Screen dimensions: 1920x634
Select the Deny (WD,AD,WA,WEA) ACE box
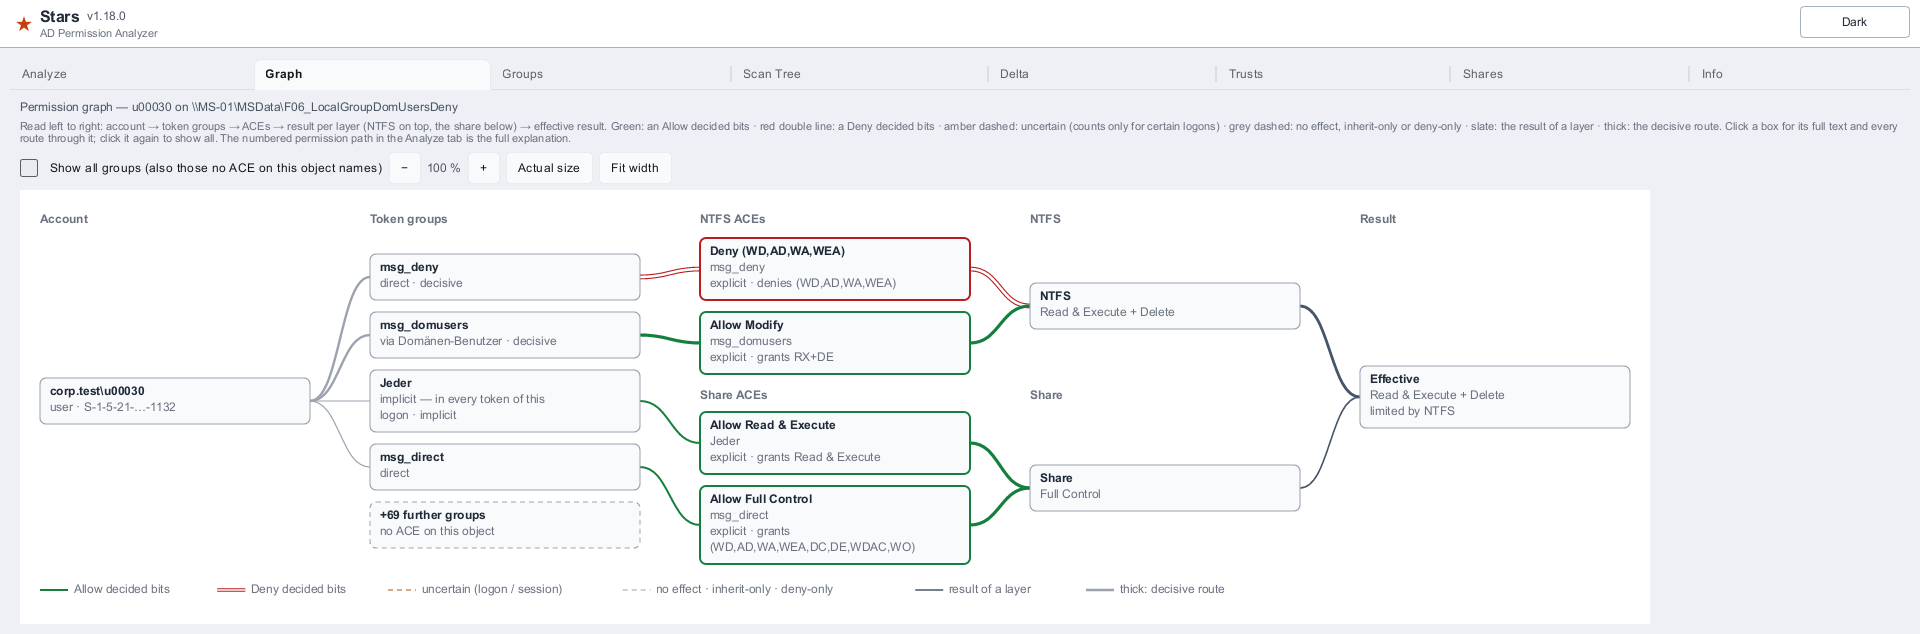tap(835, 269)
